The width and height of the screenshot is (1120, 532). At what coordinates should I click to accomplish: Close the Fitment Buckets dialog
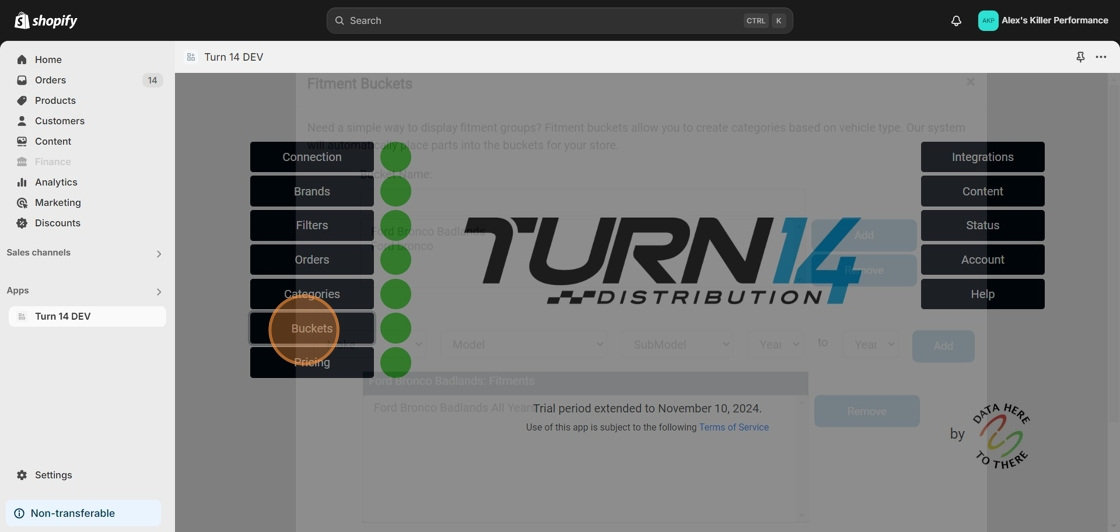point(970,82)
